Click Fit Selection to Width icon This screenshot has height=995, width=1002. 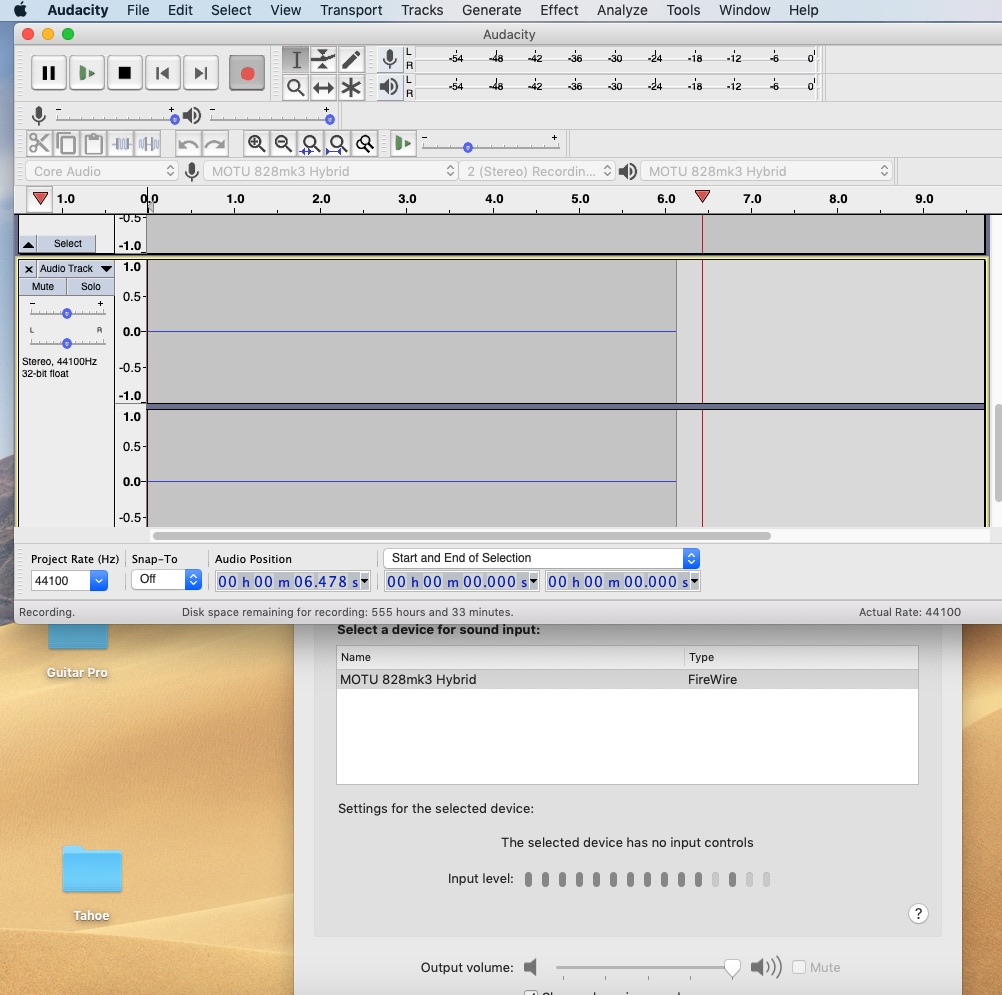click(311, 144)
